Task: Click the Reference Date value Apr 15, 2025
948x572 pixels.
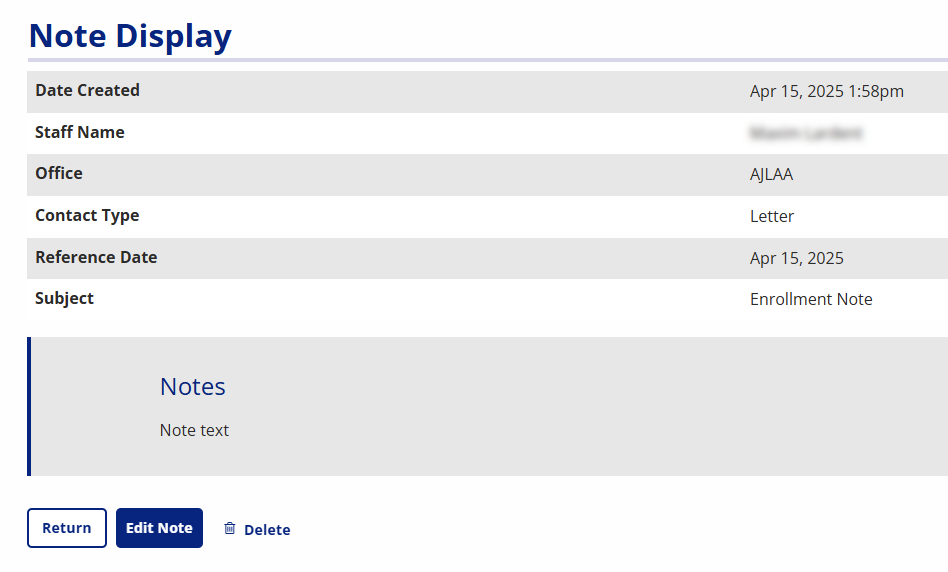Action: coord(796,258)
